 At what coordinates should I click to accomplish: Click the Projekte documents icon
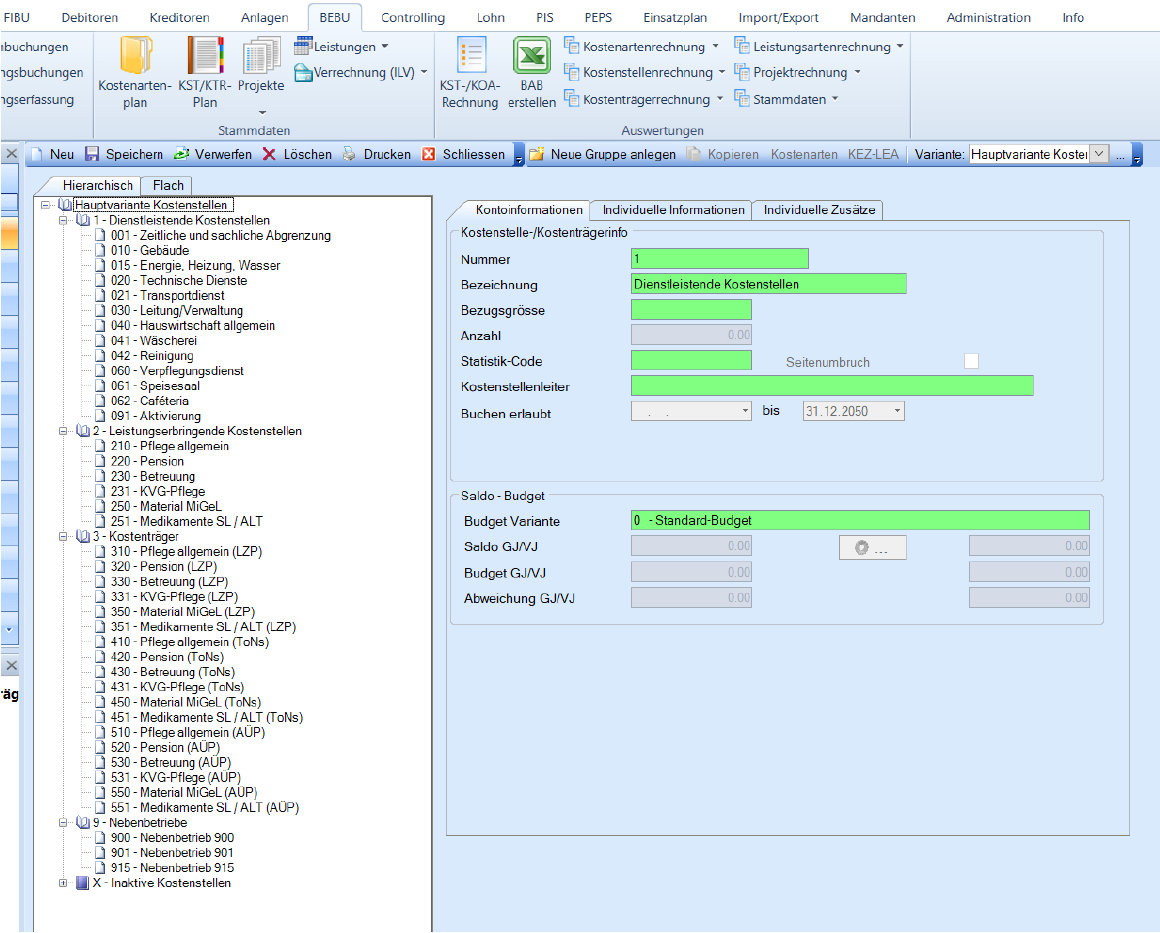click(x=261, y=57)
